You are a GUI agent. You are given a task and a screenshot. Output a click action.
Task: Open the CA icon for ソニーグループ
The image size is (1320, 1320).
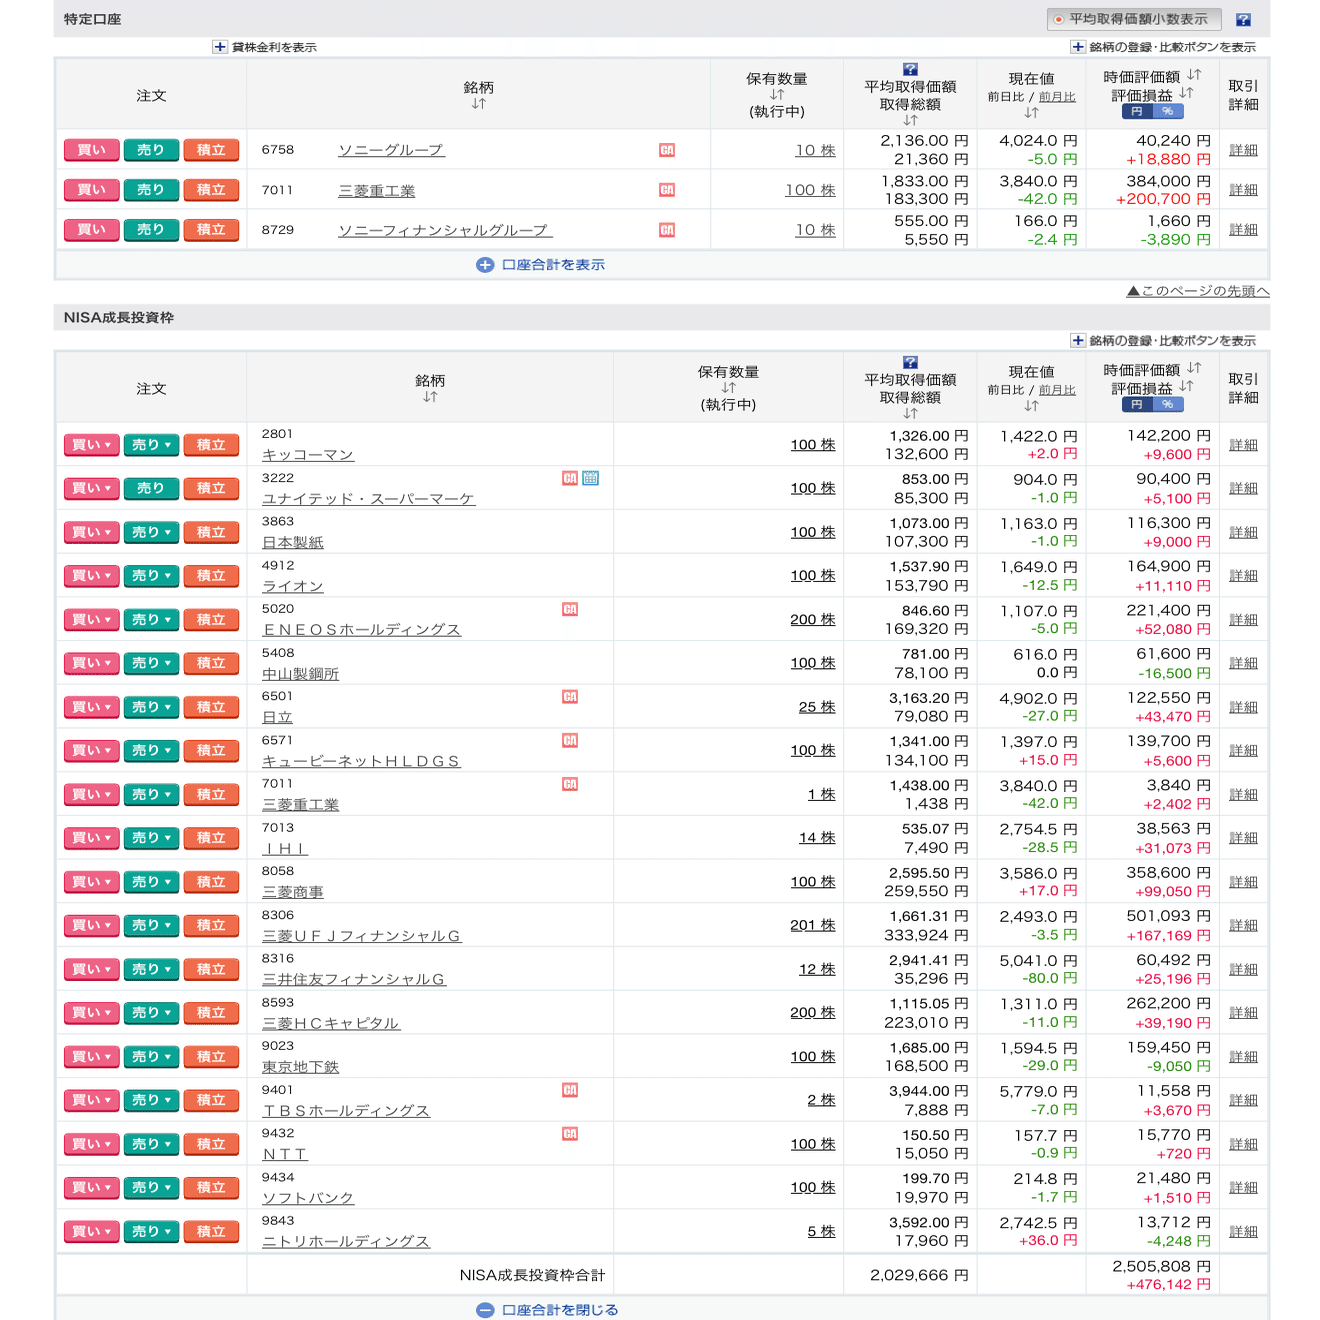[667, 150]
